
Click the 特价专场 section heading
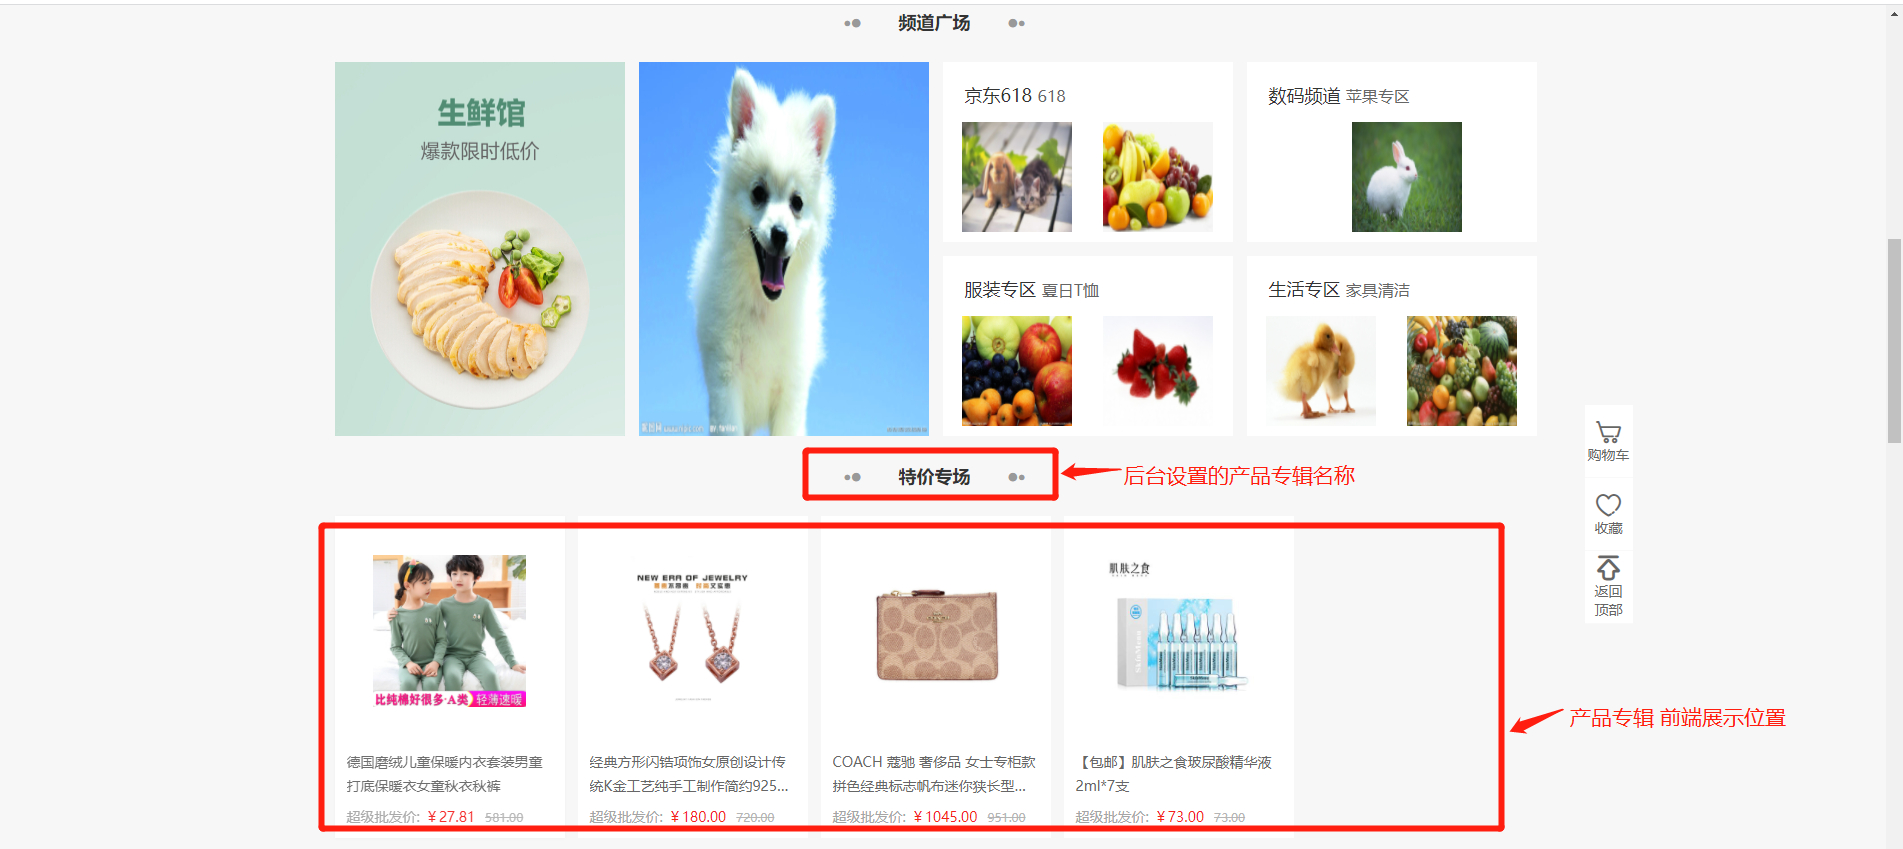(x=934, y=477)
